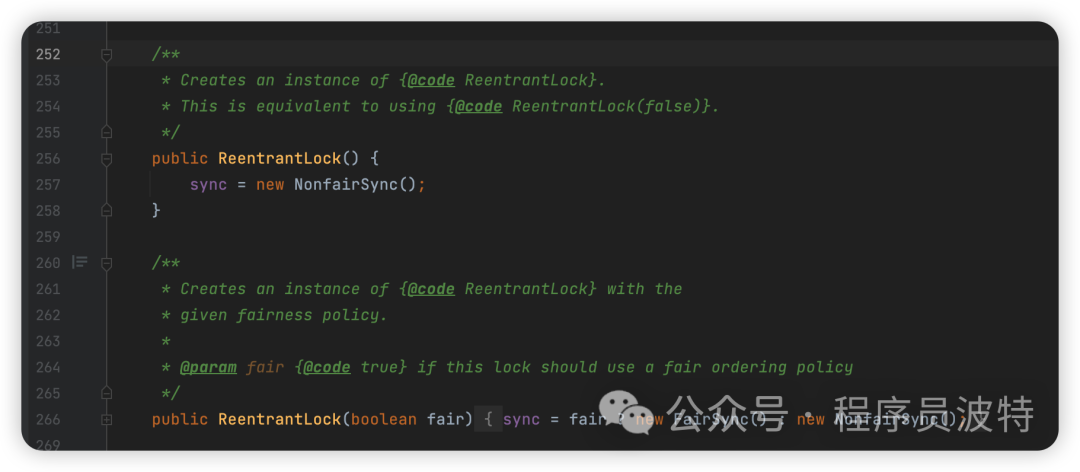Click the rendered-doc toggle icon beside line 260
Viewport: 1080px width, 472px height.
(80, 263)
